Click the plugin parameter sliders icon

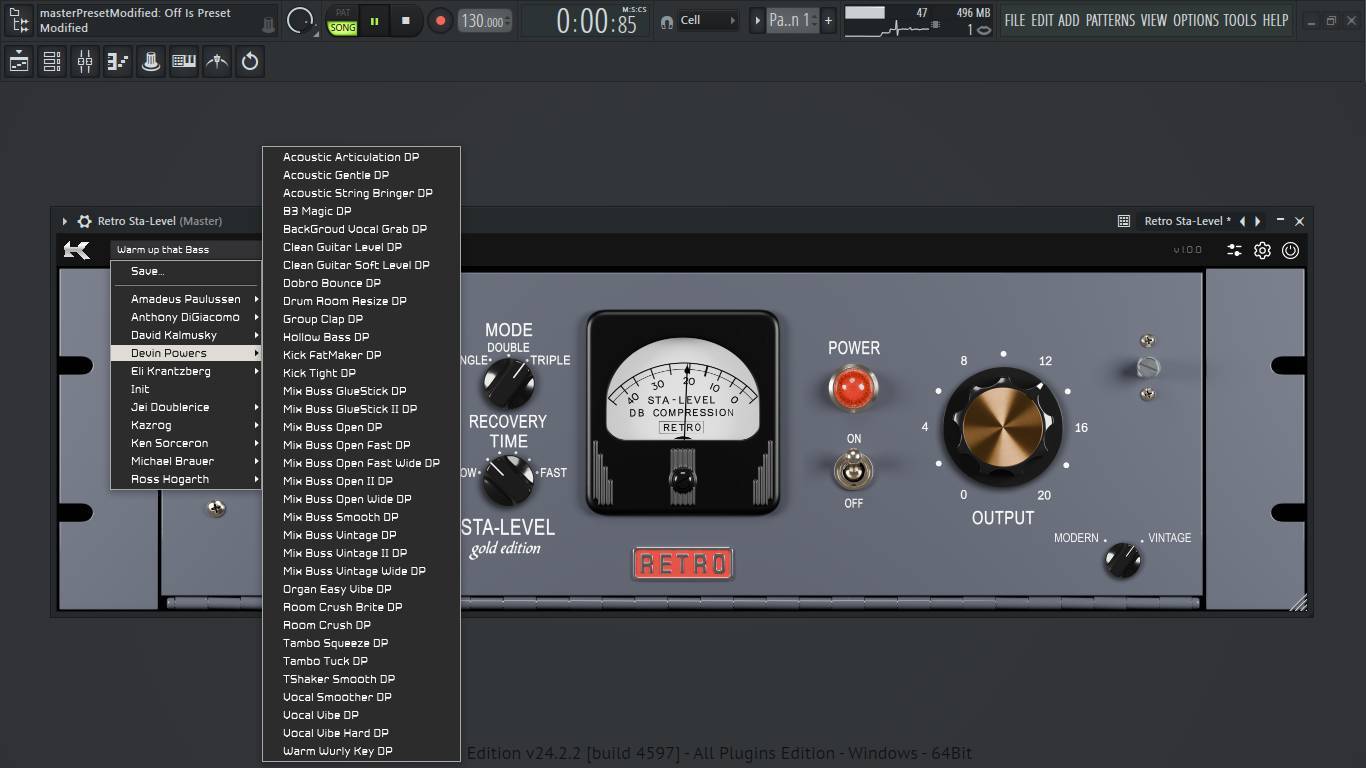(1234, 250)
